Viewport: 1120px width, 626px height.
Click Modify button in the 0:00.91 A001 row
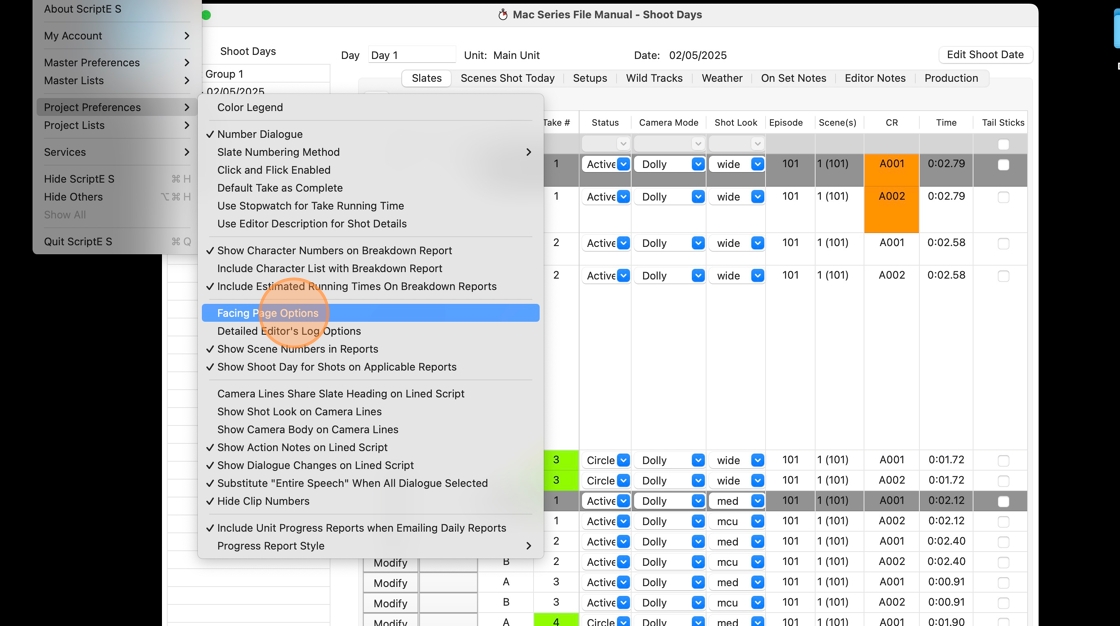(390, 583)
